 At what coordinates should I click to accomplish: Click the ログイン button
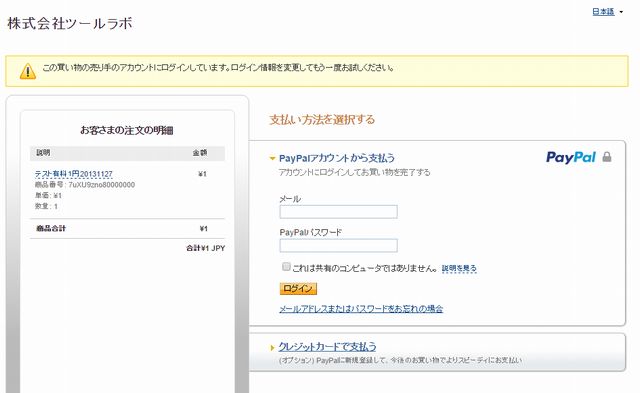tap(298, 289)
